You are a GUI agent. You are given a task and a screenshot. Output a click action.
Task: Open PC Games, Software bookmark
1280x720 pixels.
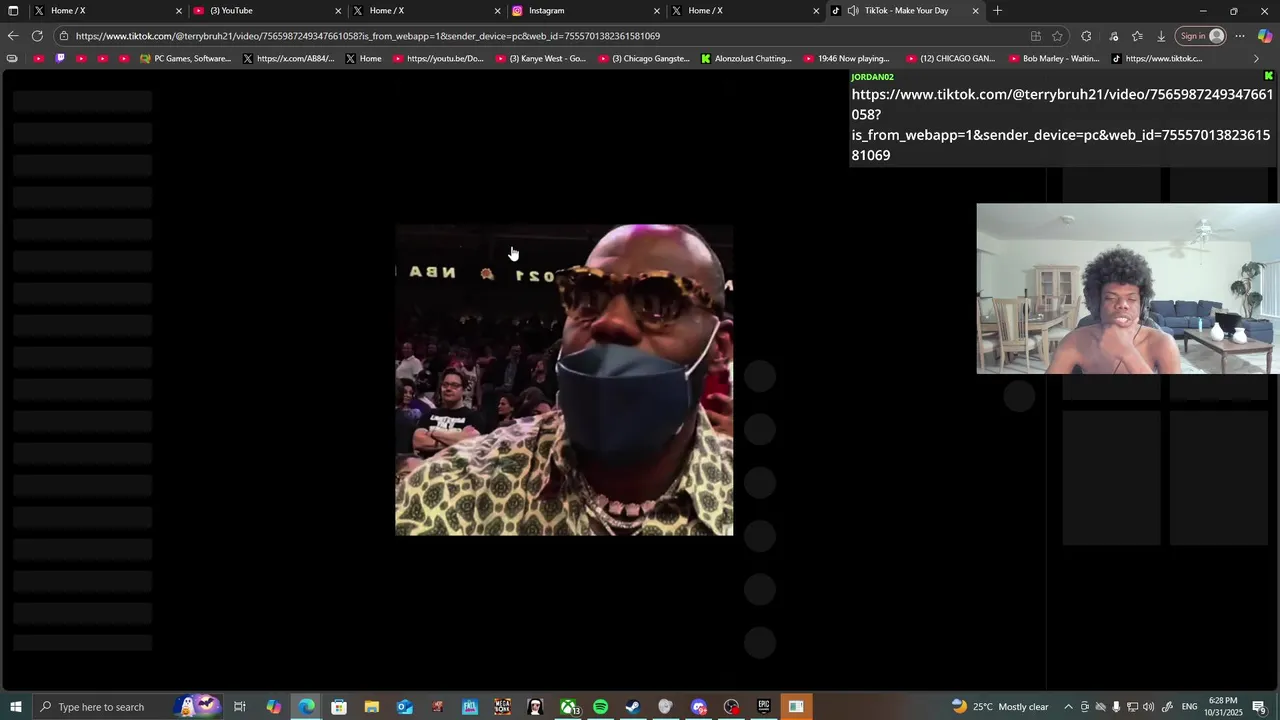[185, 58]
